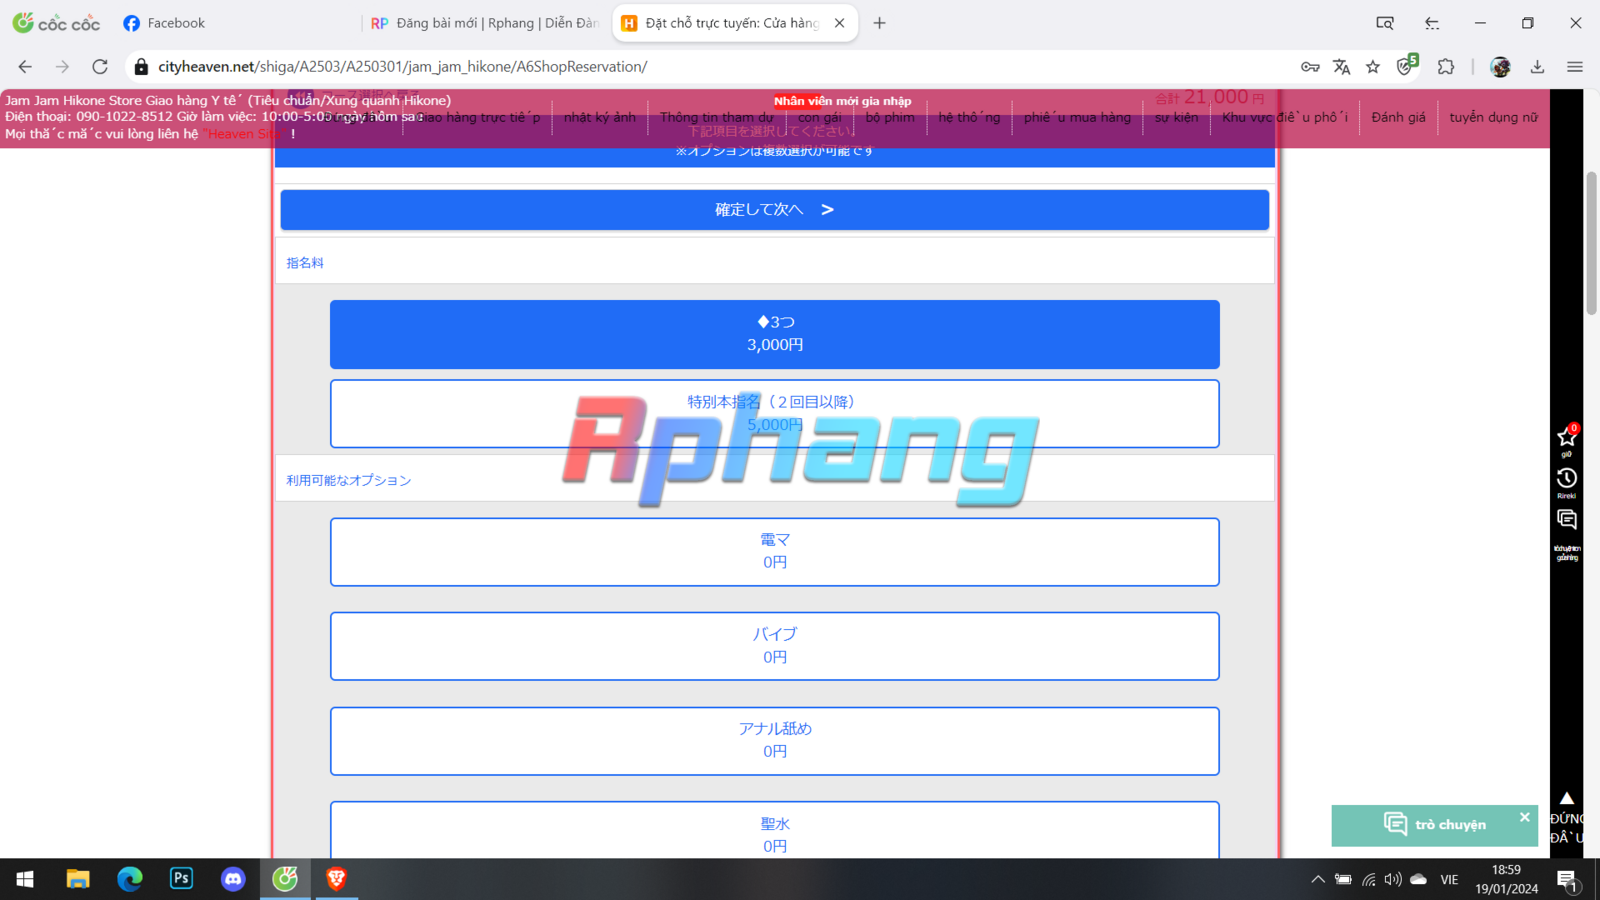Show hidden system tray icons
Viewport: 1600px width, 900px height.
pos(1318,880)
